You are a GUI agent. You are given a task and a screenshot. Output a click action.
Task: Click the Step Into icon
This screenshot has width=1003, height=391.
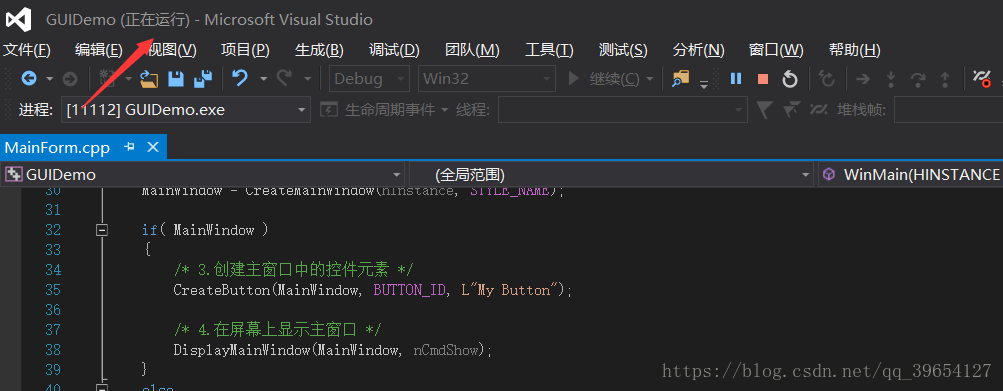coord(890,79)
